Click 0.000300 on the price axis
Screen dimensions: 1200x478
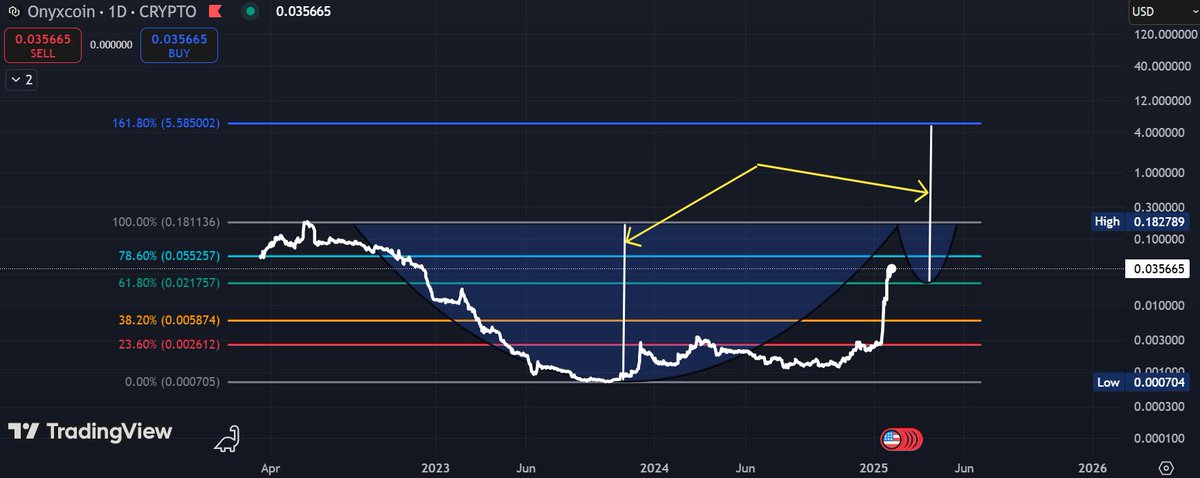coord(1160,406)
